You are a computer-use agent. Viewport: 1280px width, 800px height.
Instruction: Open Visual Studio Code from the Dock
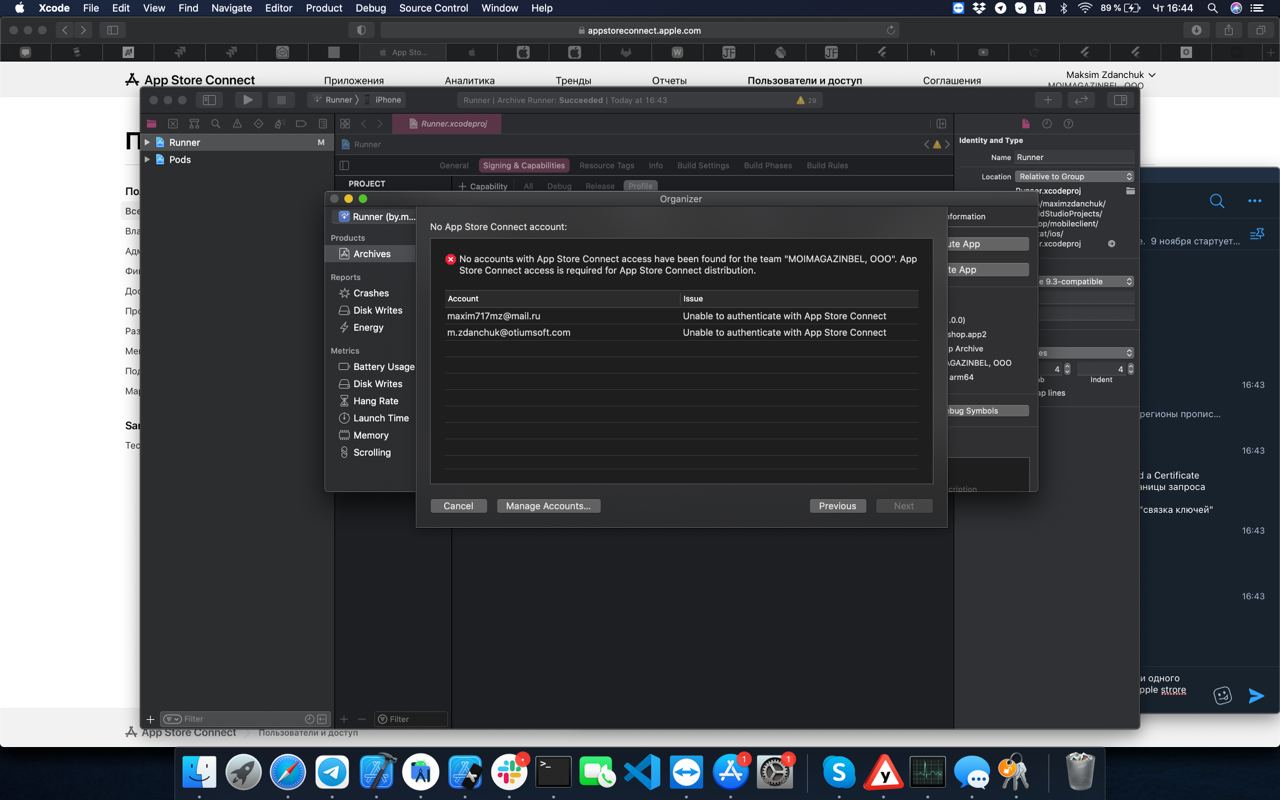642,772
